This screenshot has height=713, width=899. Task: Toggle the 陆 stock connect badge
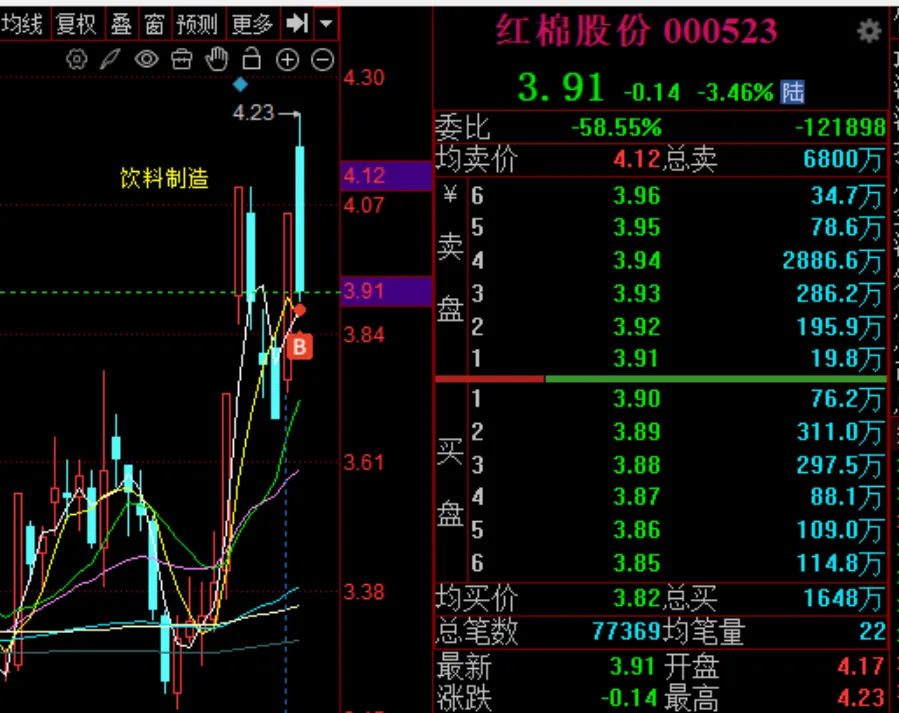point(793,93)
